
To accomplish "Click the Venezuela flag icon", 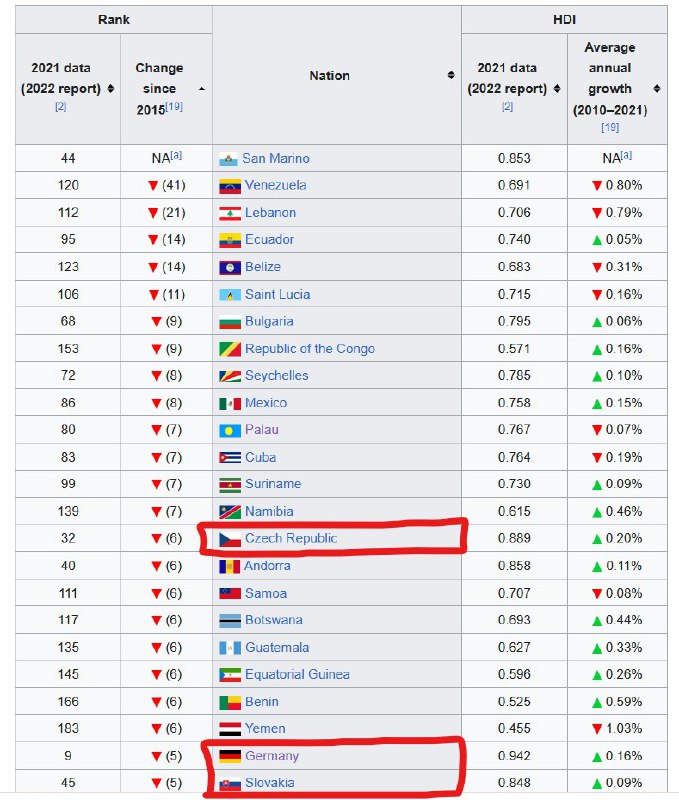I will click(230, 186).
